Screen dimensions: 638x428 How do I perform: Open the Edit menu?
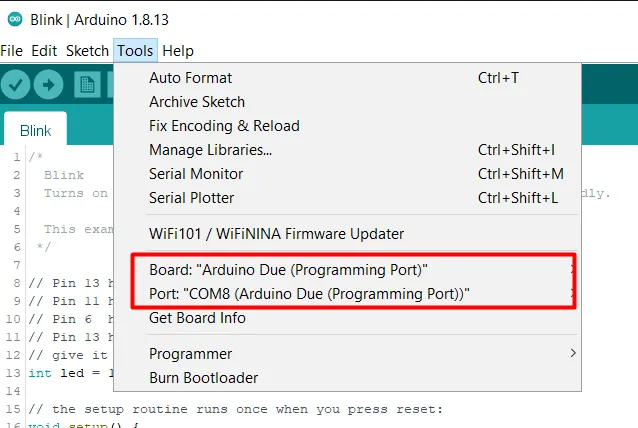(x=44, y=50)
